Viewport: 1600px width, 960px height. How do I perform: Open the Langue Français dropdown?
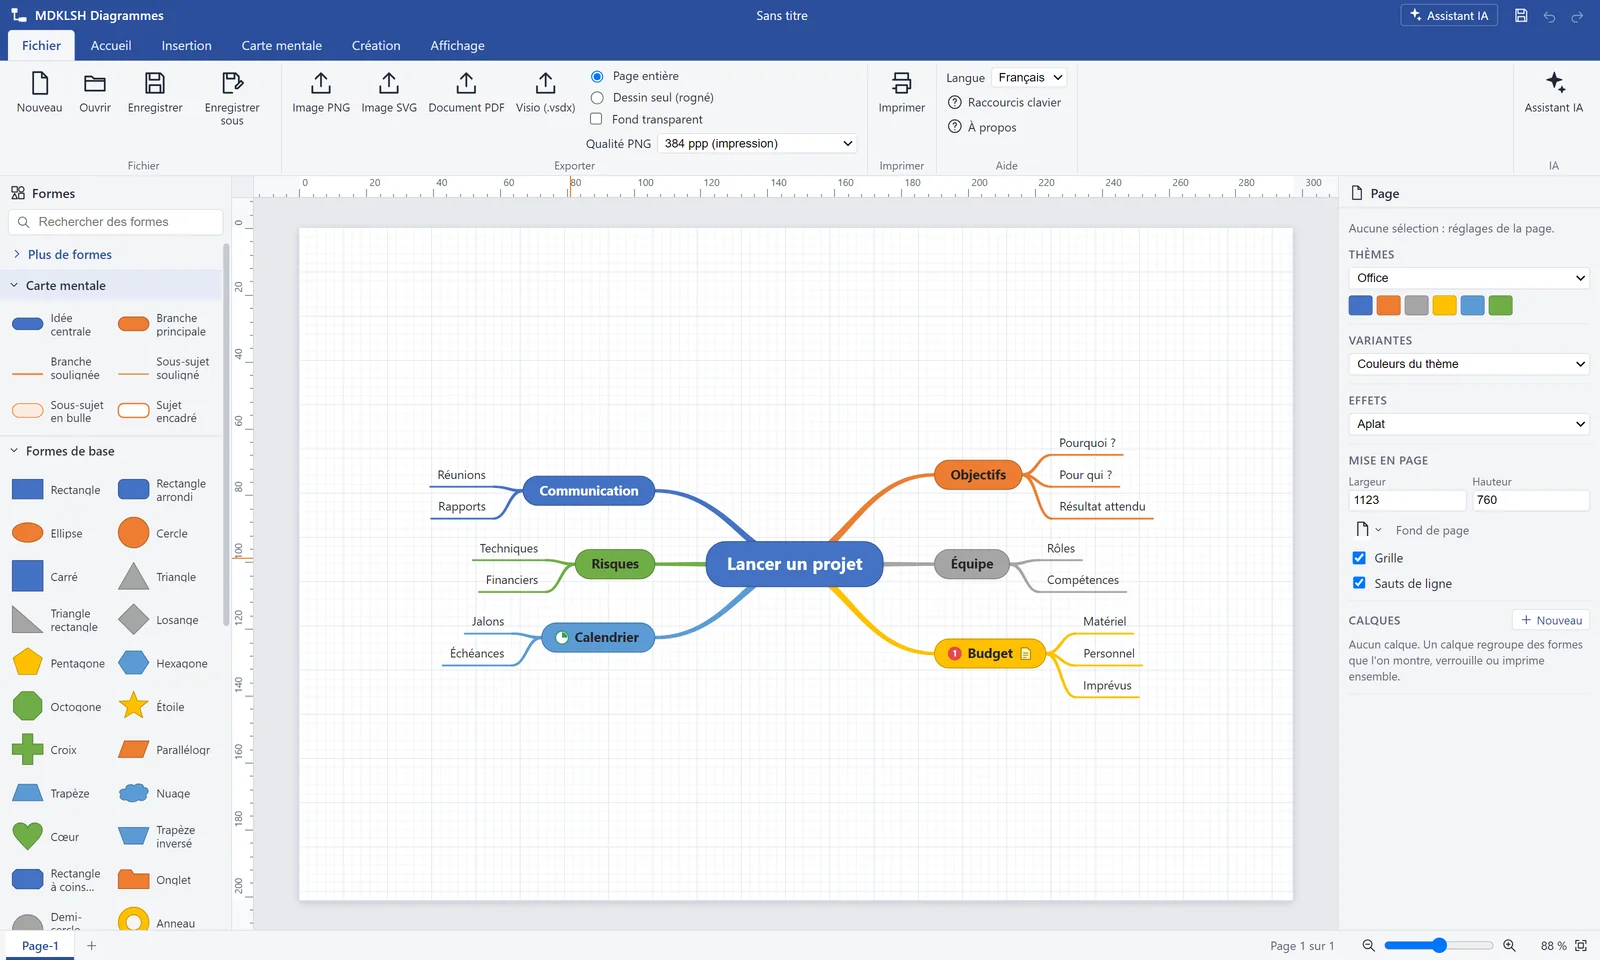click(1029, 77)
